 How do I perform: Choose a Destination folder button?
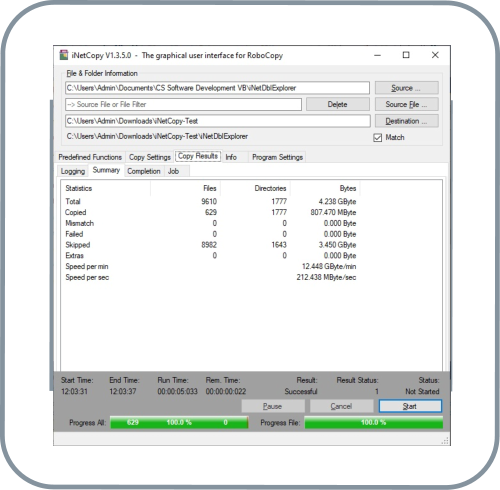tap(406, 121)
